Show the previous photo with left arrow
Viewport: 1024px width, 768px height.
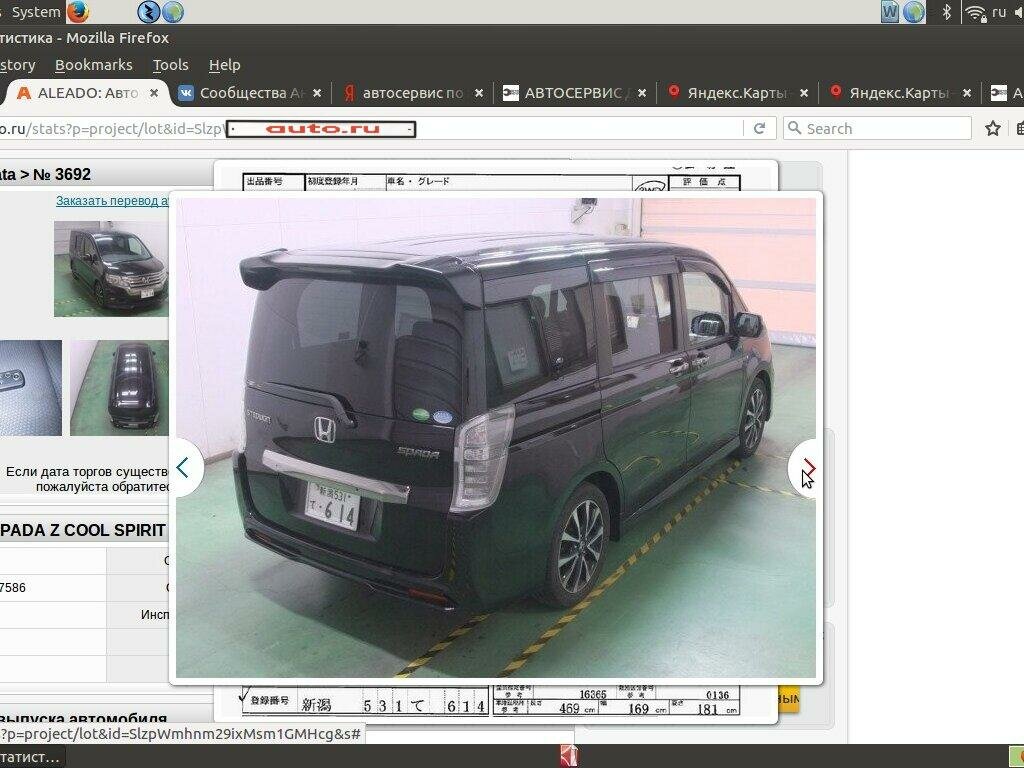[183, 468]
